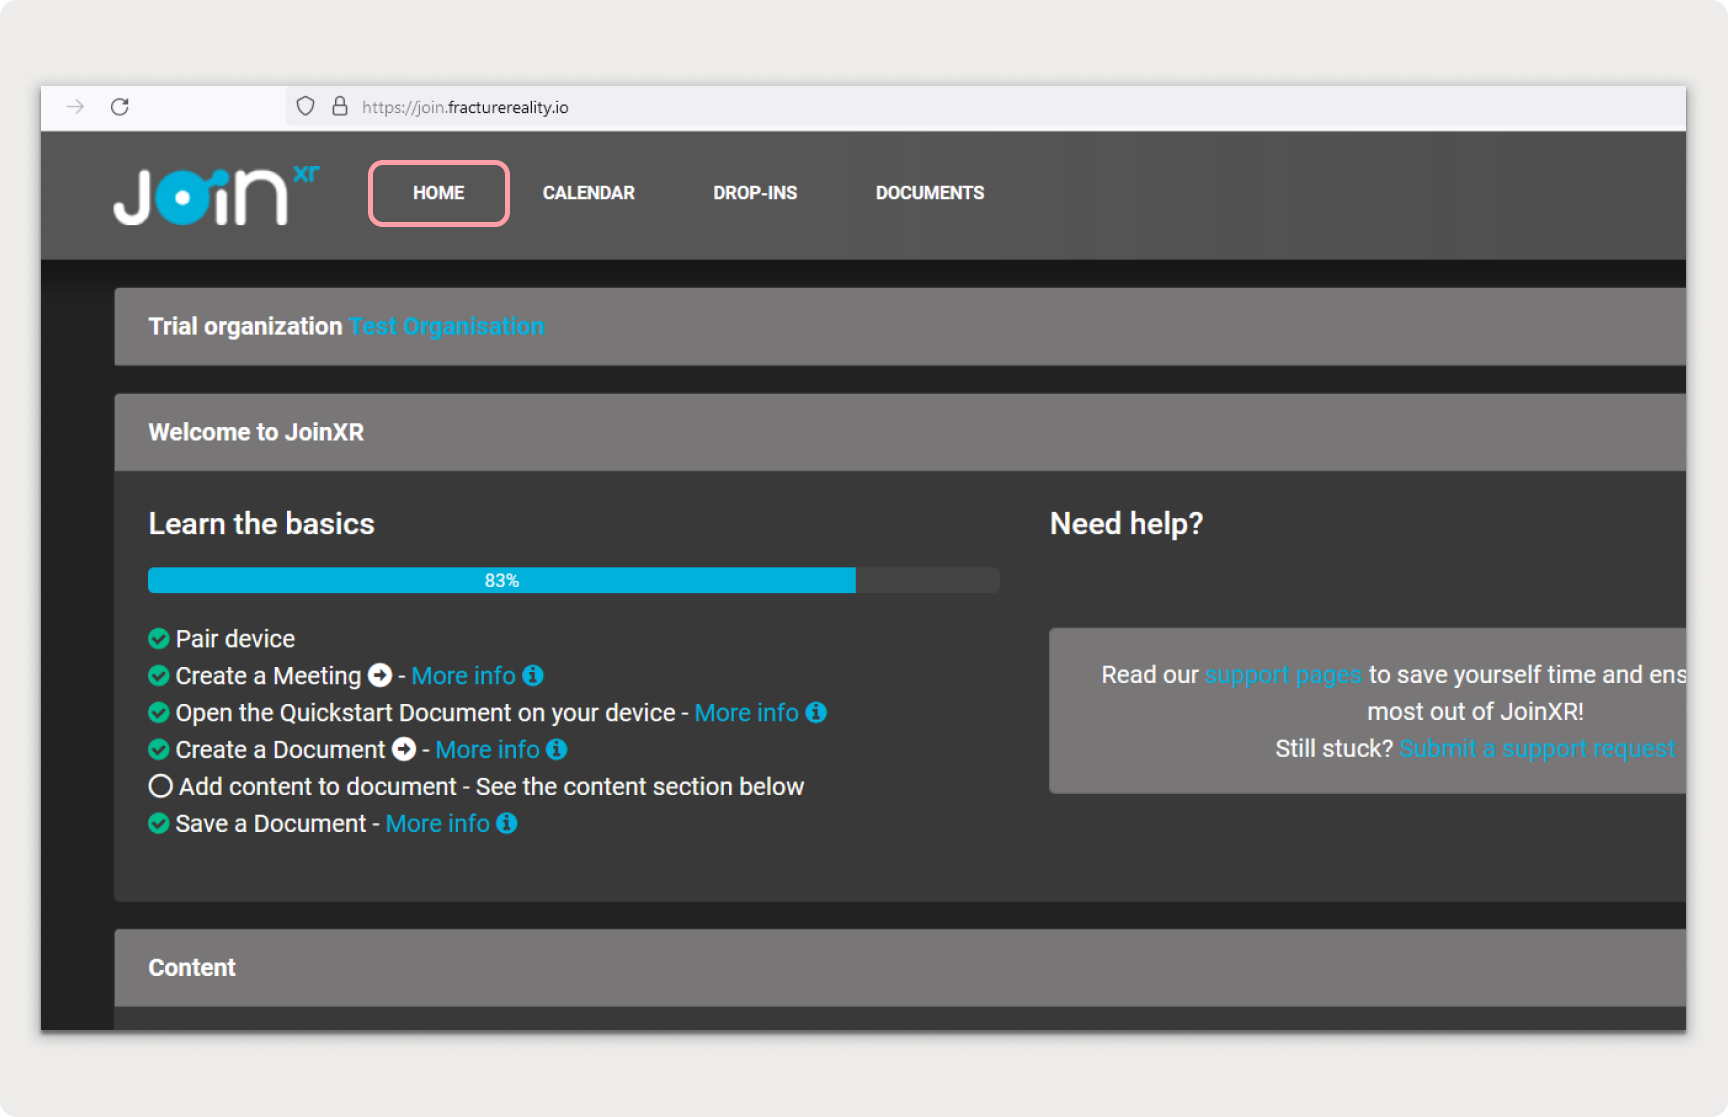Click the shield tracking protection icon
The width and height of the screenshot is (1728, 1117).
[x=306, y=107]
